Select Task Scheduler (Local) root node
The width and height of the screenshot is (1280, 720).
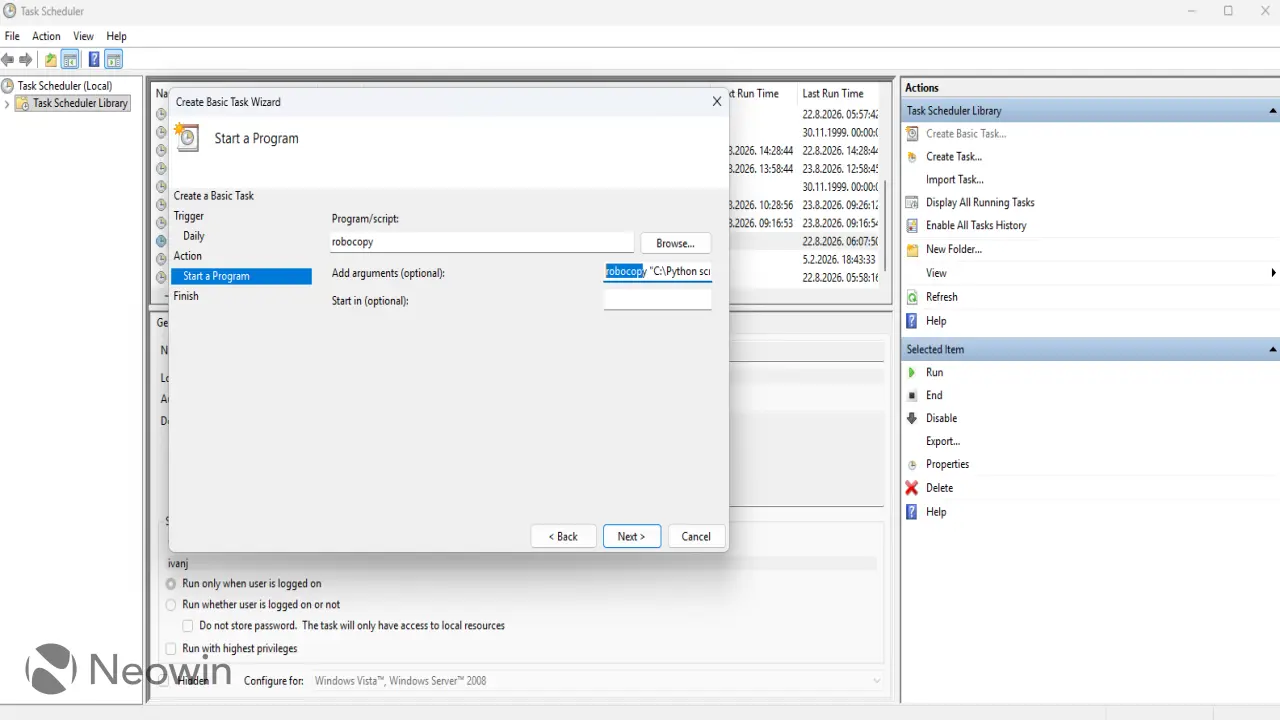[x=65, y=86]
